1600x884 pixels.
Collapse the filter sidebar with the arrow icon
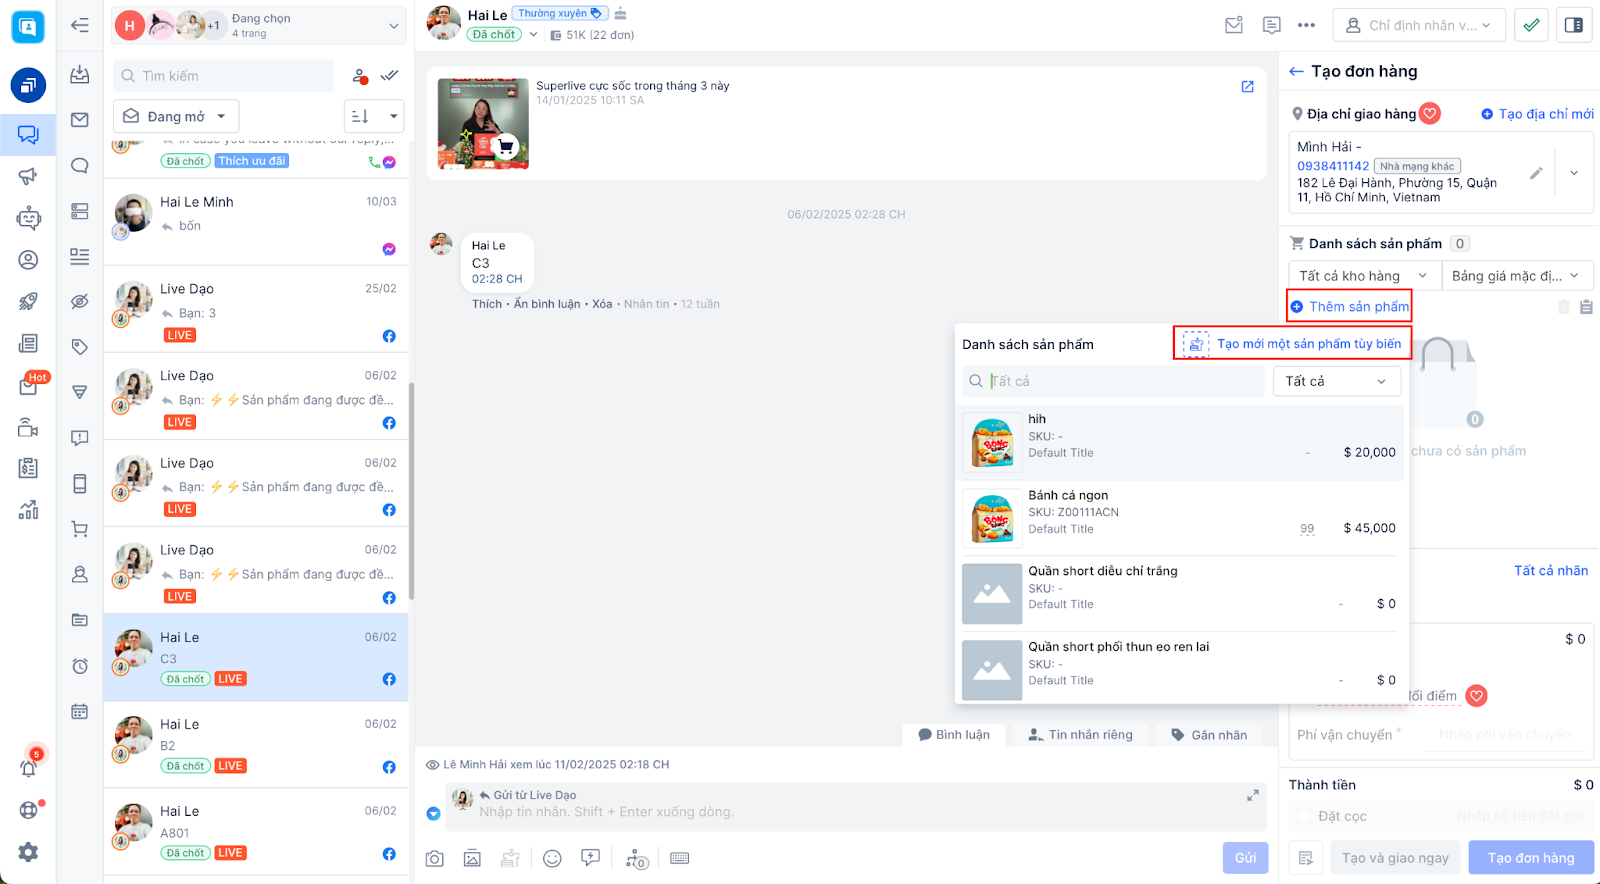click(80, 25)
